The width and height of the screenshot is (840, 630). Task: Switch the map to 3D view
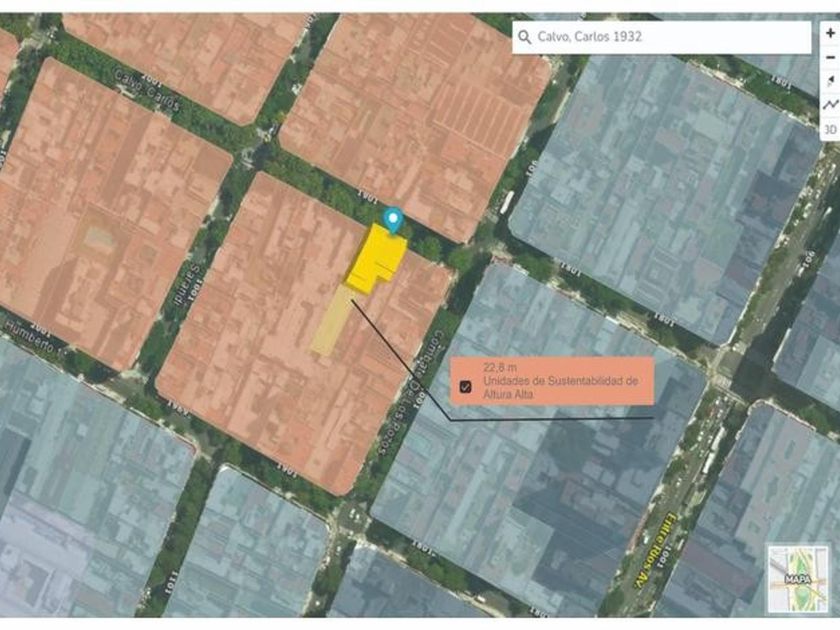830,129
